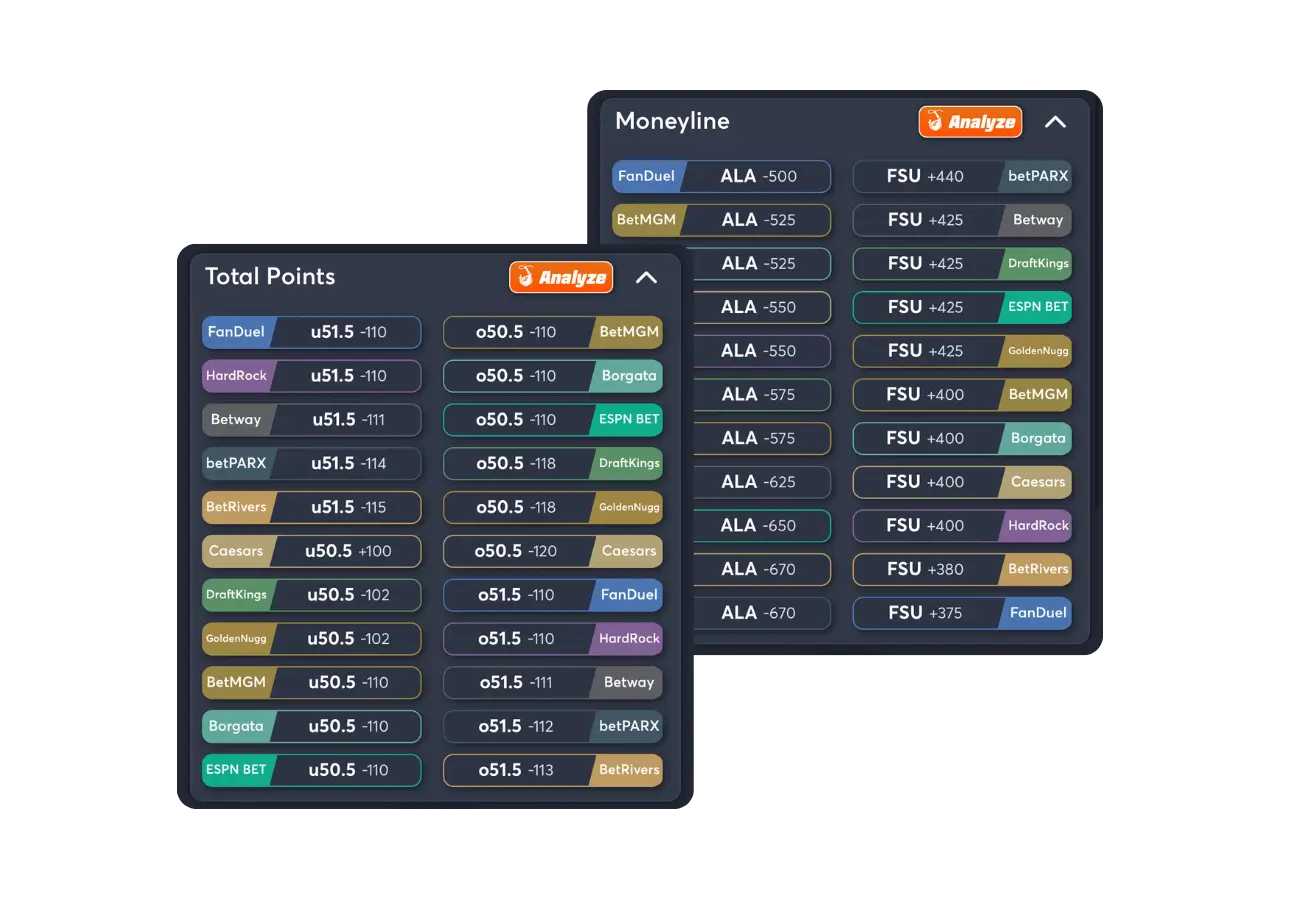
Task: Select betPARX o51.5 -112 bet
Action: 553,726
